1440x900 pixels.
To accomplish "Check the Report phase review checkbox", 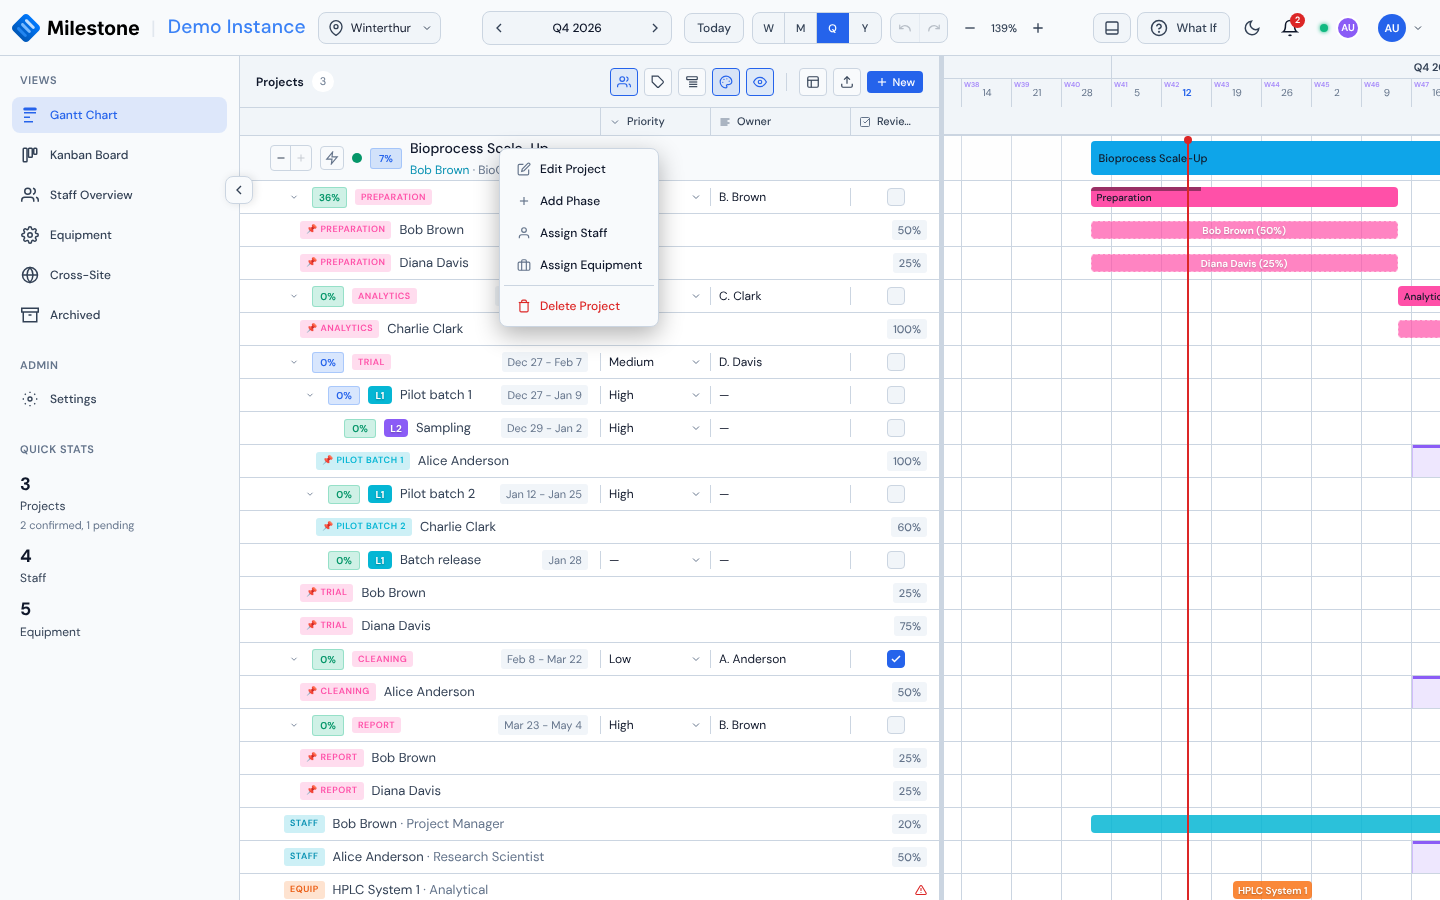I will (x=896, y=725).
